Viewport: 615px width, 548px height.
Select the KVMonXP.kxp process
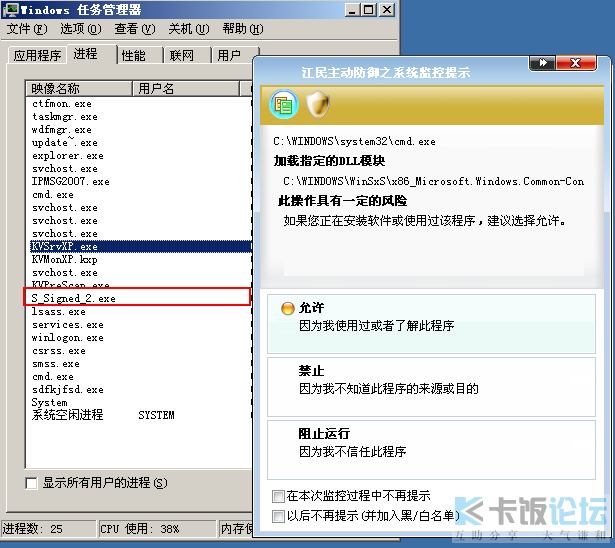pyautogui.click(x=65, y=259)
